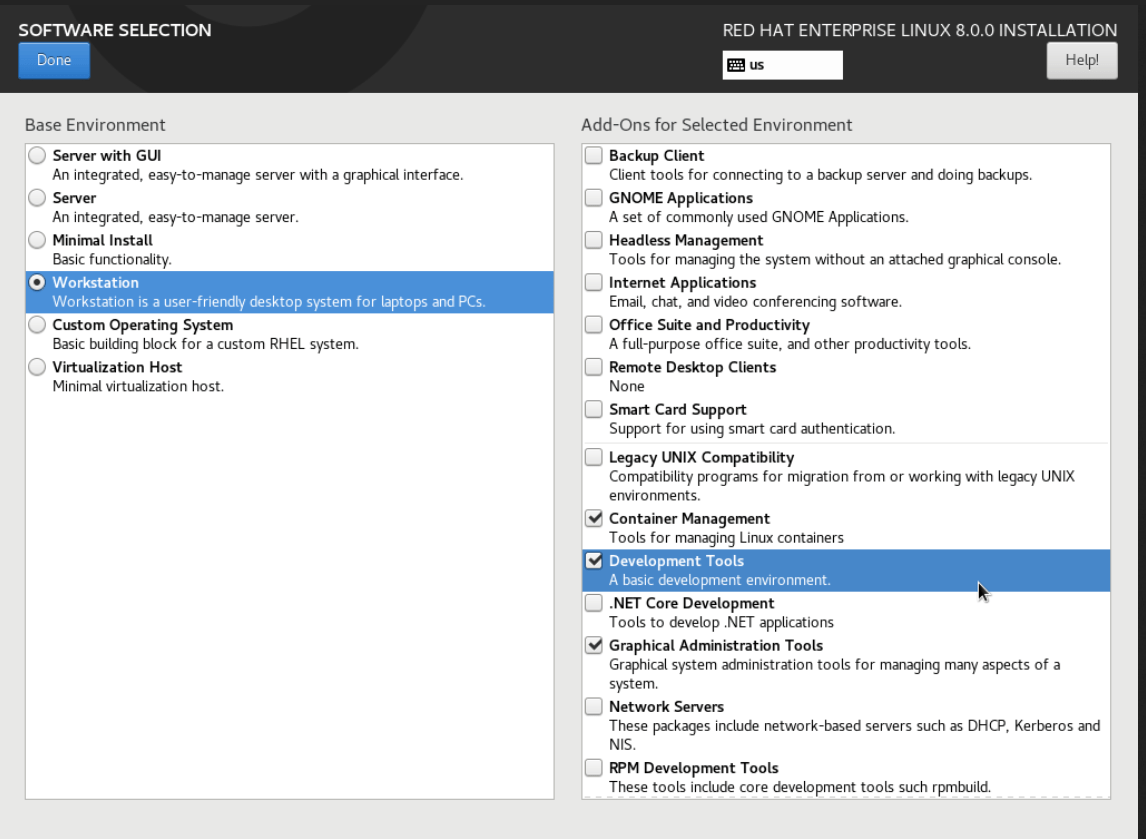1146x839 pixels.
Task: Enable the Network Servers add-on
Action: click(x=593, y=706)
